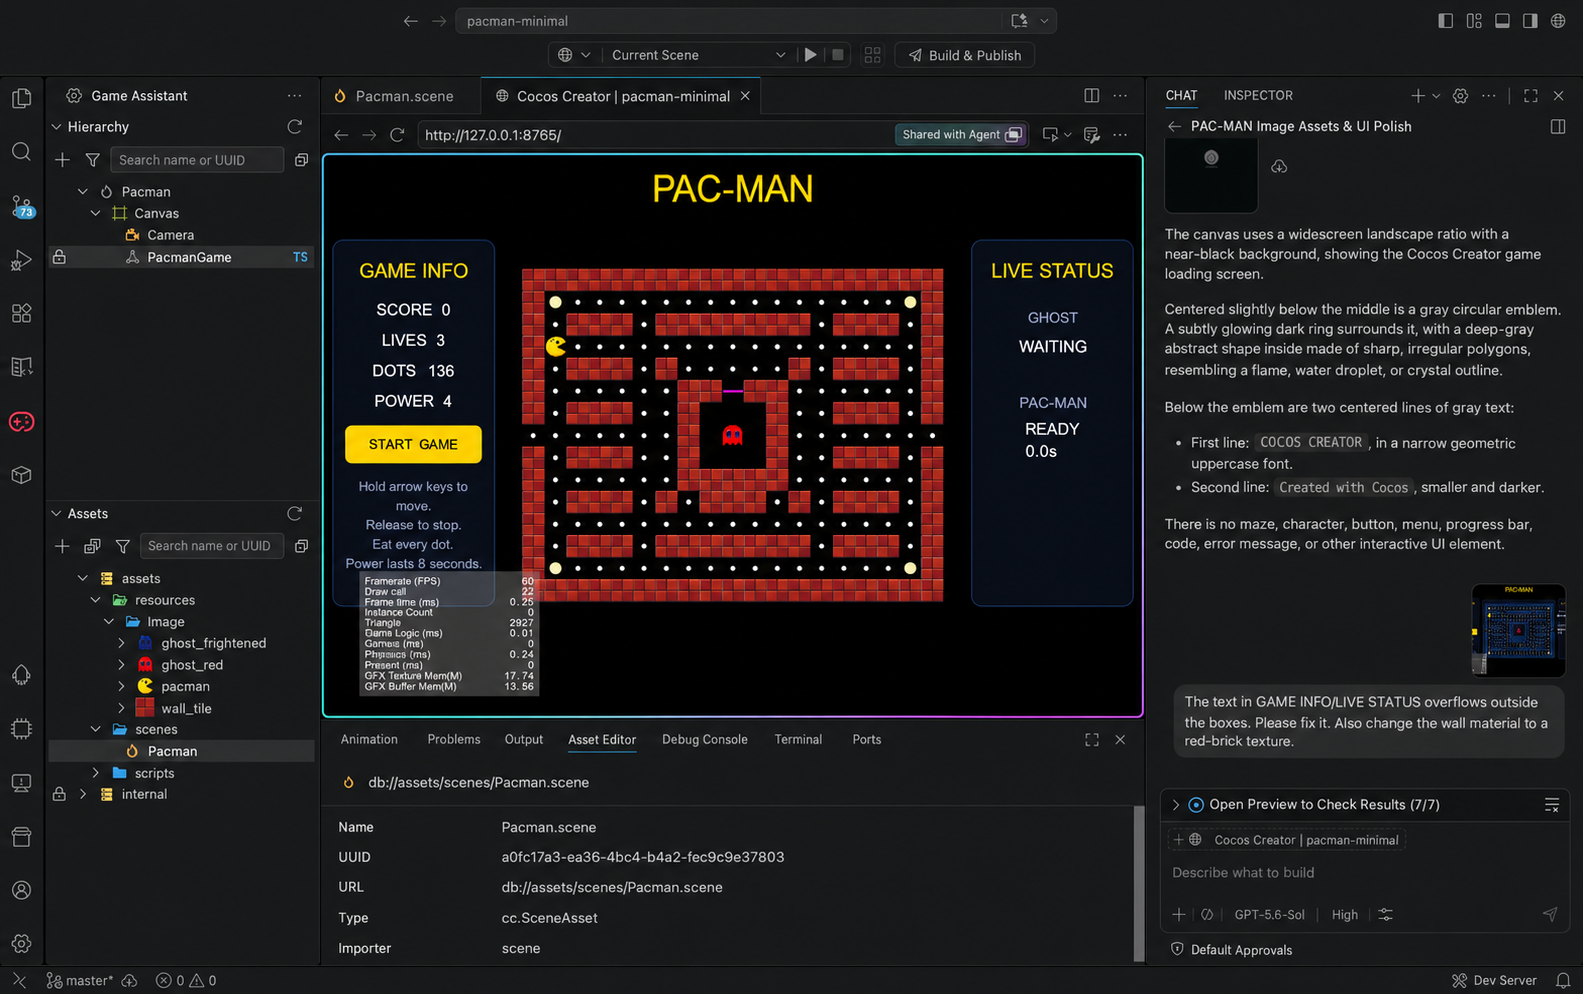1583x994 pixels.
Task: Open the Terminal panel tab
Action: (x=798, y=740)
